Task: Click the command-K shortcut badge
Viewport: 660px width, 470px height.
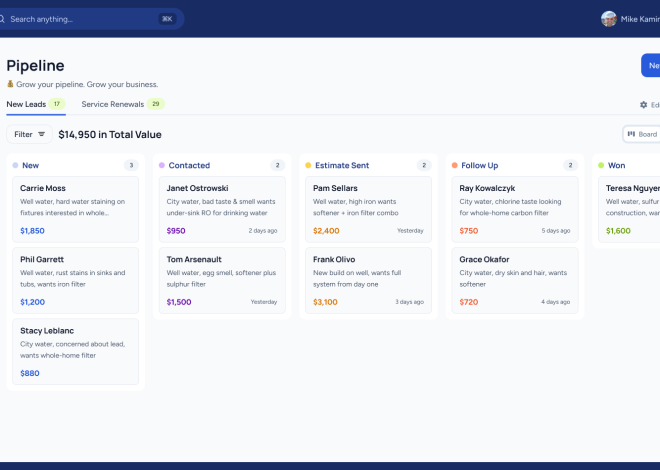Action: click(x=167, y=19)
